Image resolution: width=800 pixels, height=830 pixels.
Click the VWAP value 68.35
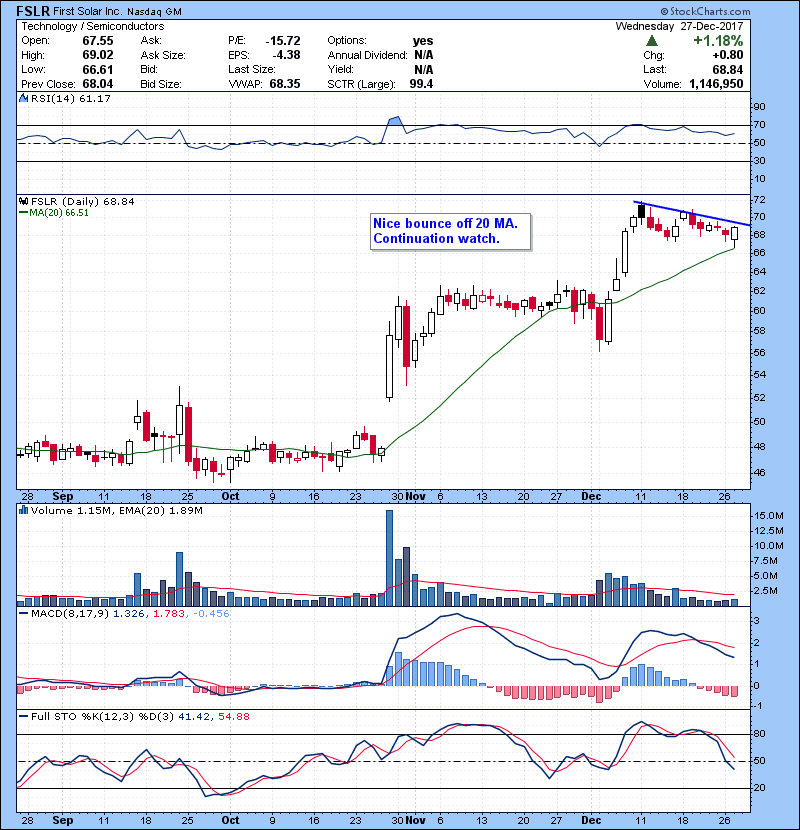(x=285, y=84)
